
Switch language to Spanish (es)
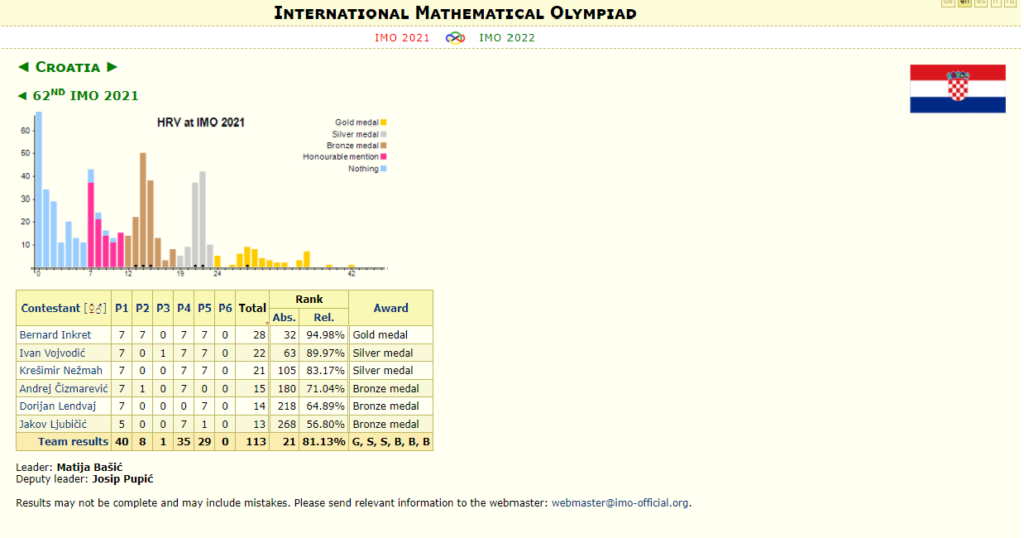click(980, 3)
